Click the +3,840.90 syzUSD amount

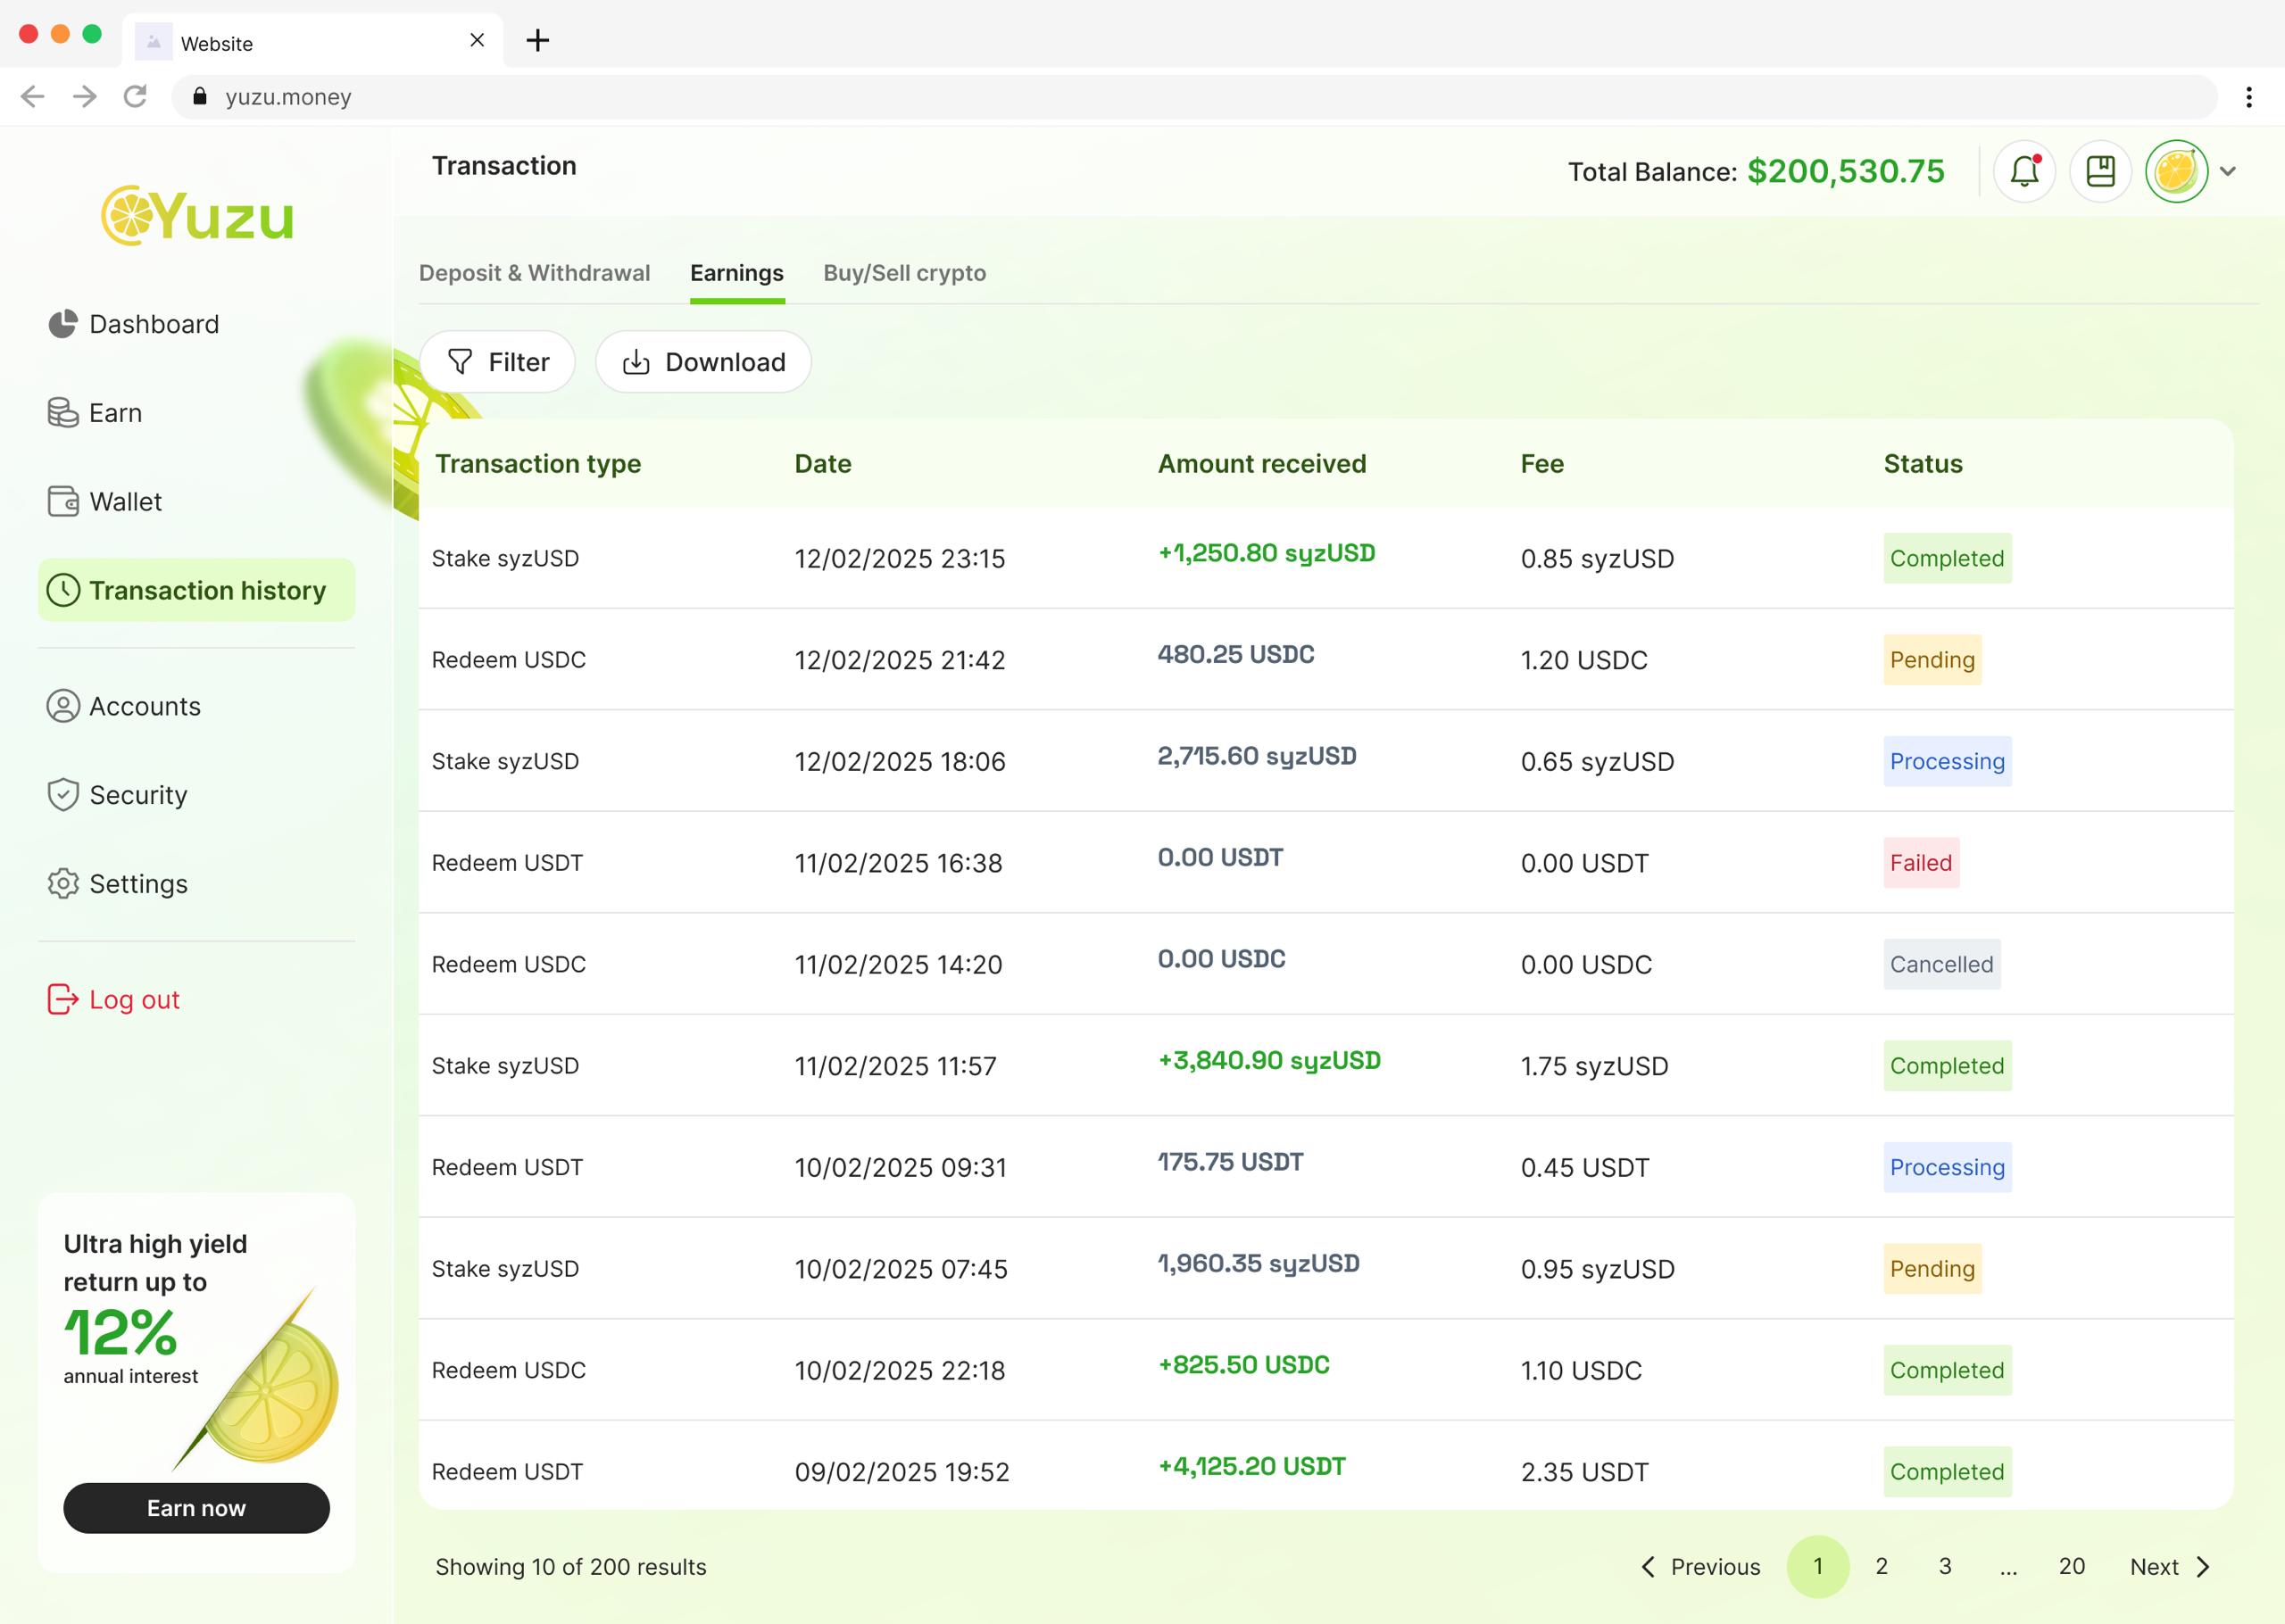tap(1269, 1060)
